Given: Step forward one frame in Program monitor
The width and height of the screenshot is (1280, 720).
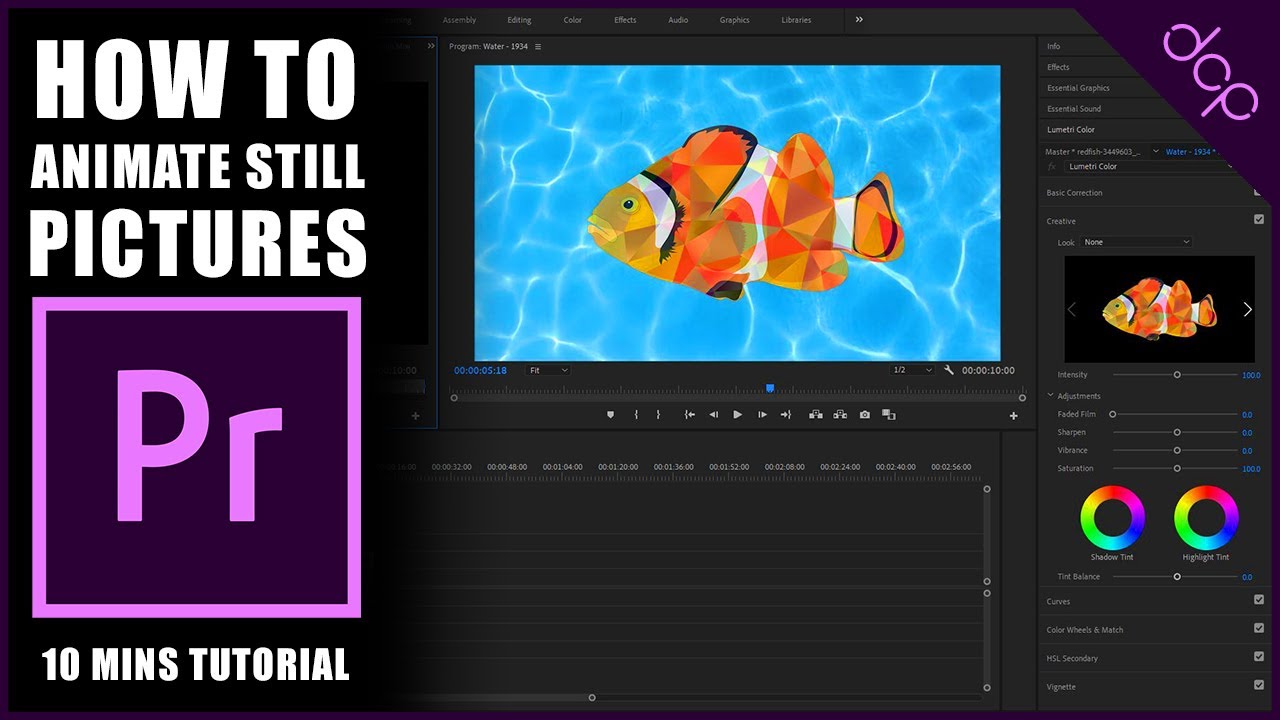Looking at the screenshot, I should [762, 415].
